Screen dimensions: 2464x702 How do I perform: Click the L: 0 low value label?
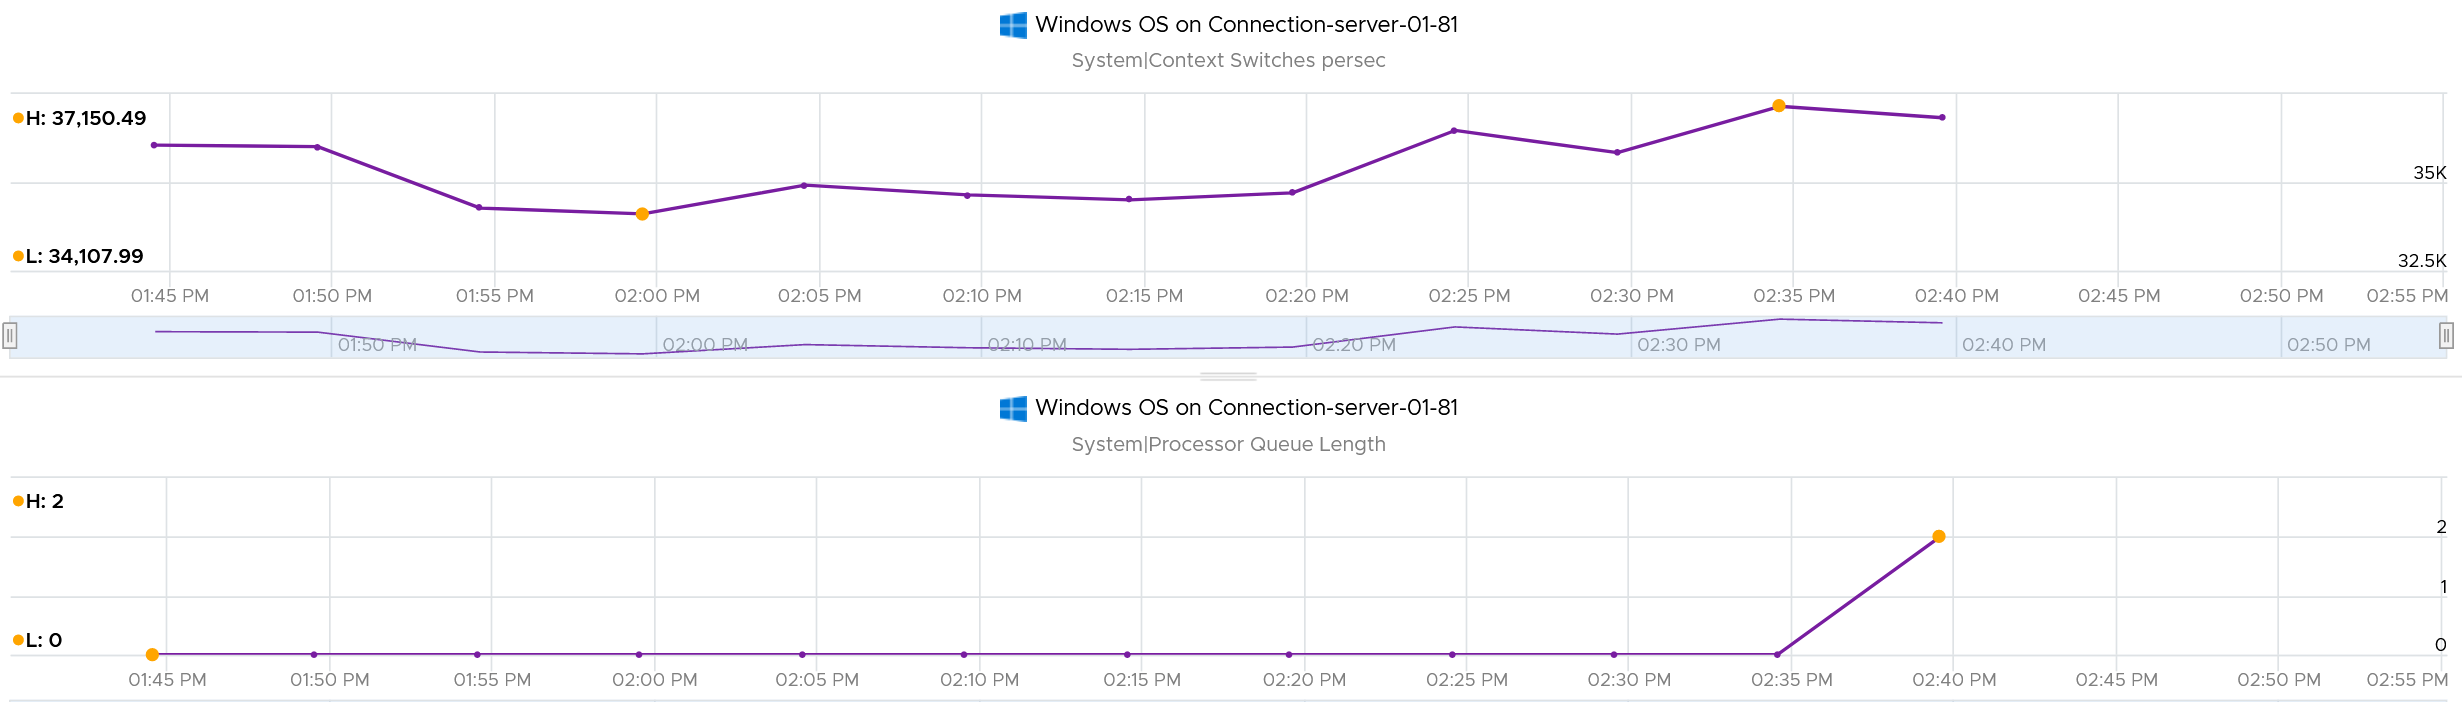[37, 640]
